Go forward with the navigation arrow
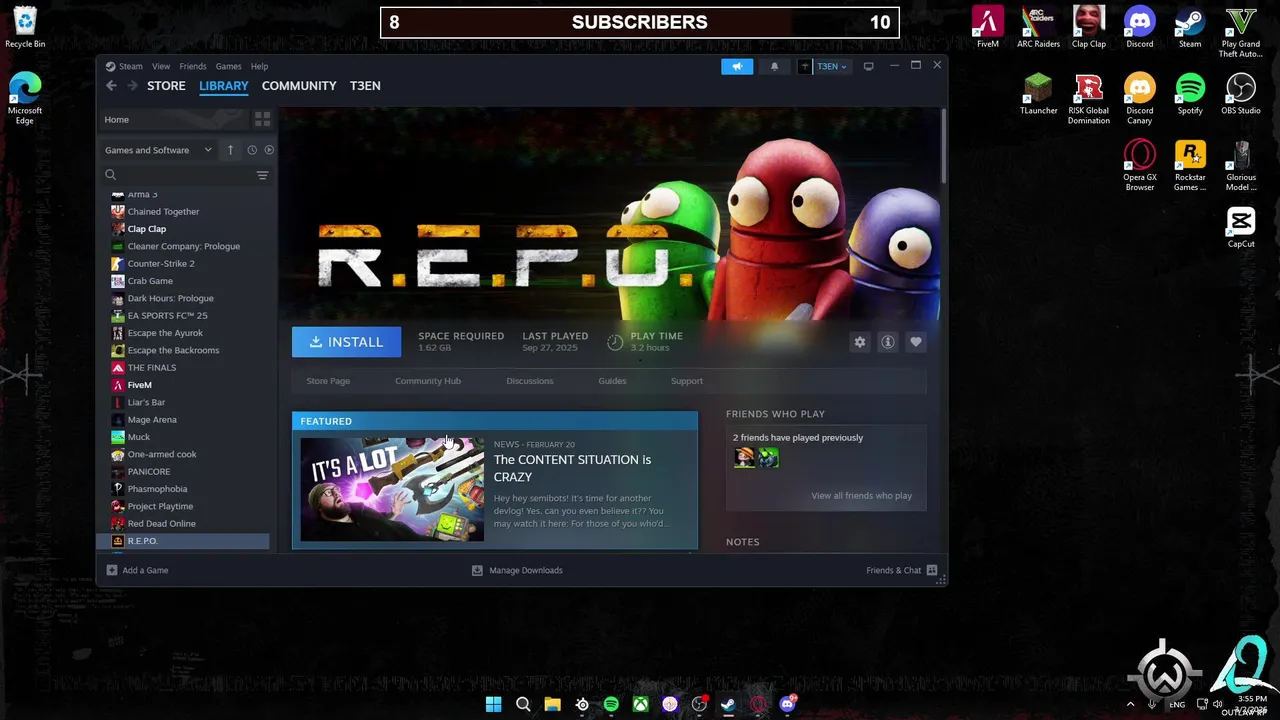The height and width of the screenshot is (720, 1280). point(132,86)
